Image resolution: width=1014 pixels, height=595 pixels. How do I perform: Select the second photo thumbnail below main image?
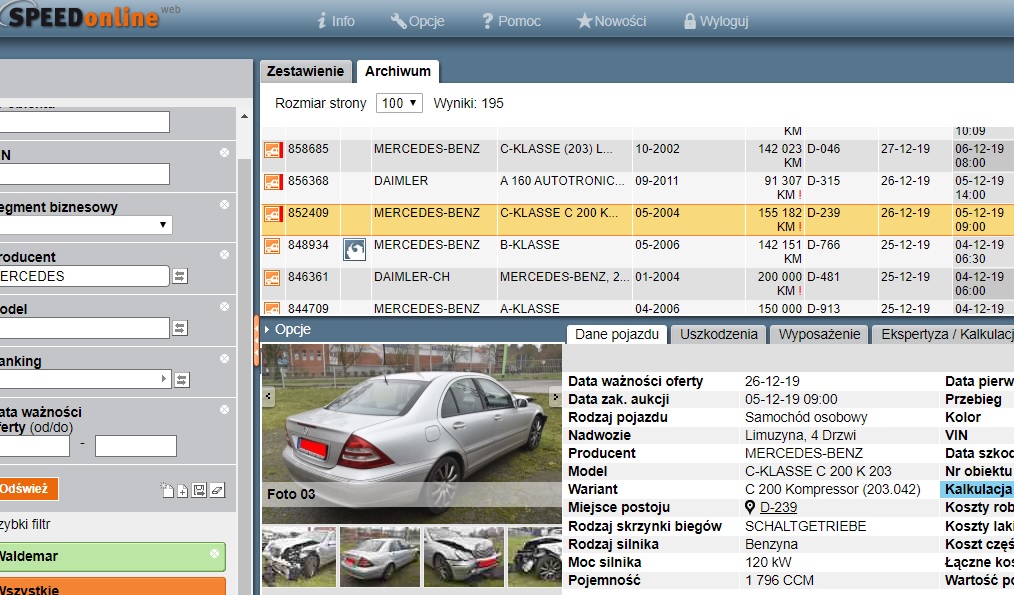point(379,556)
